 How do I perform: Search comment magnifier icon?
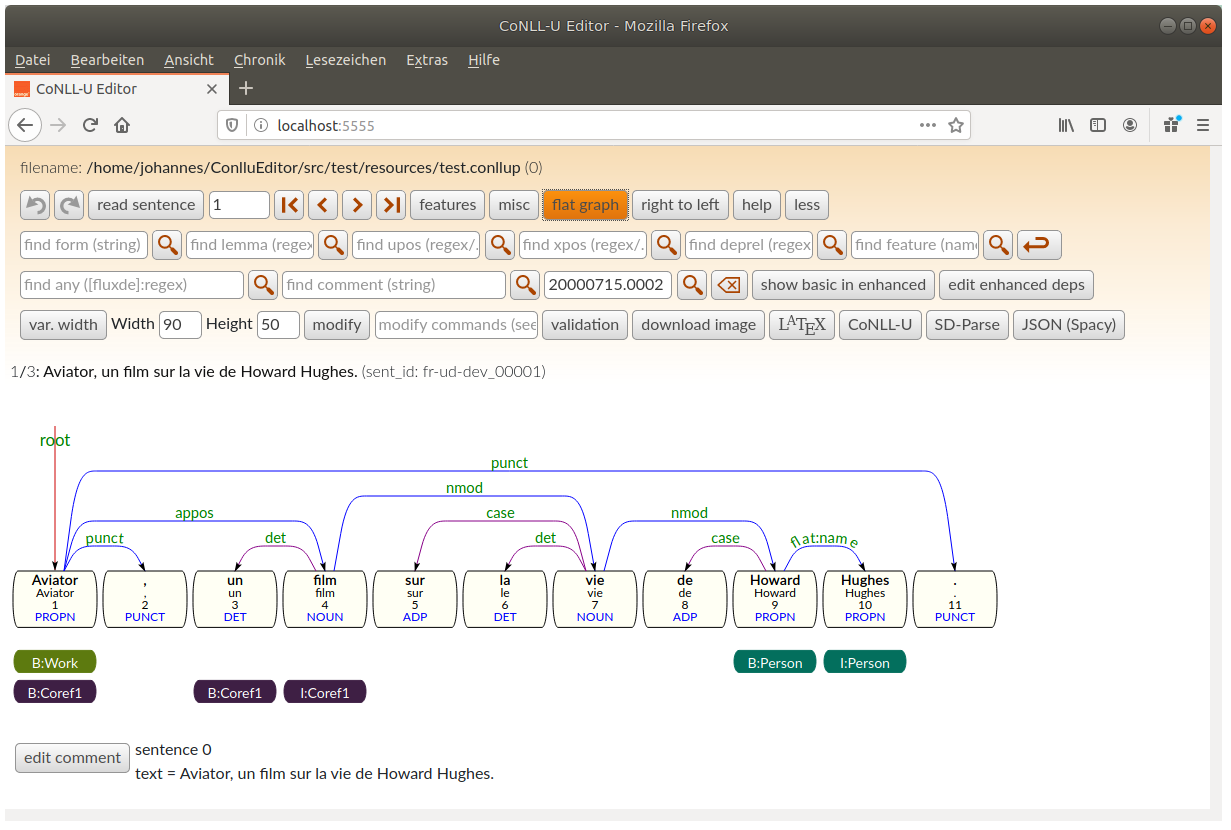525,285
